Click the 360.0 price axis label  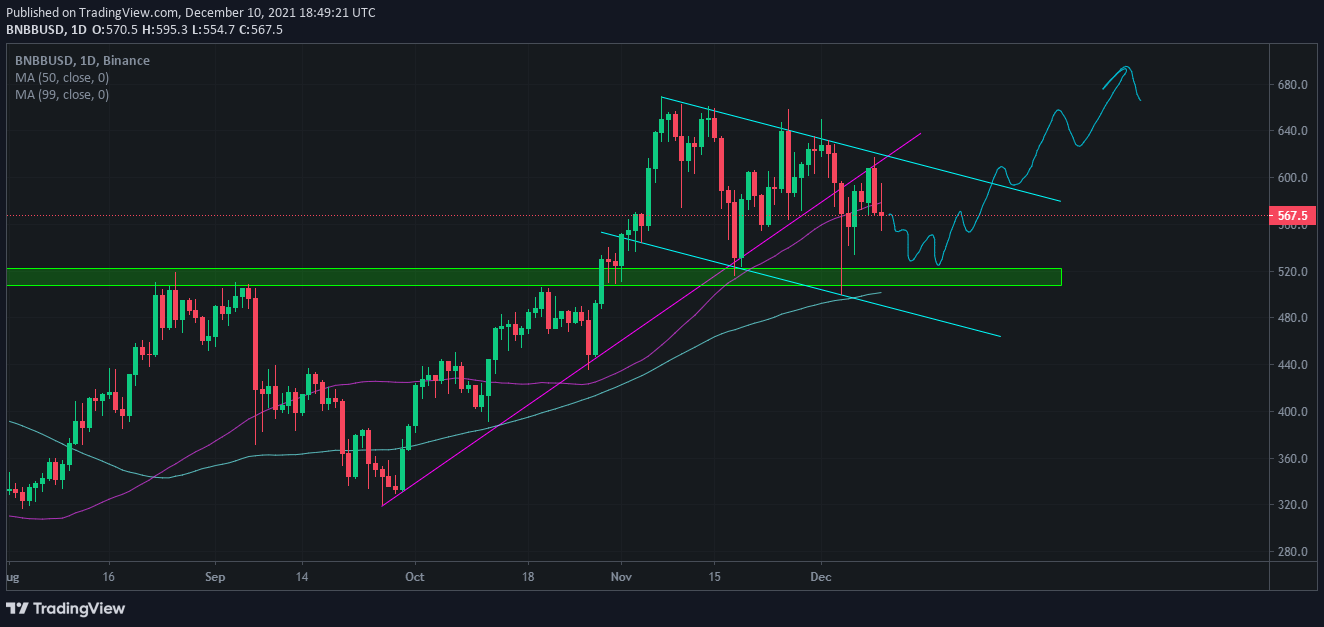(x=1293, y=459)
